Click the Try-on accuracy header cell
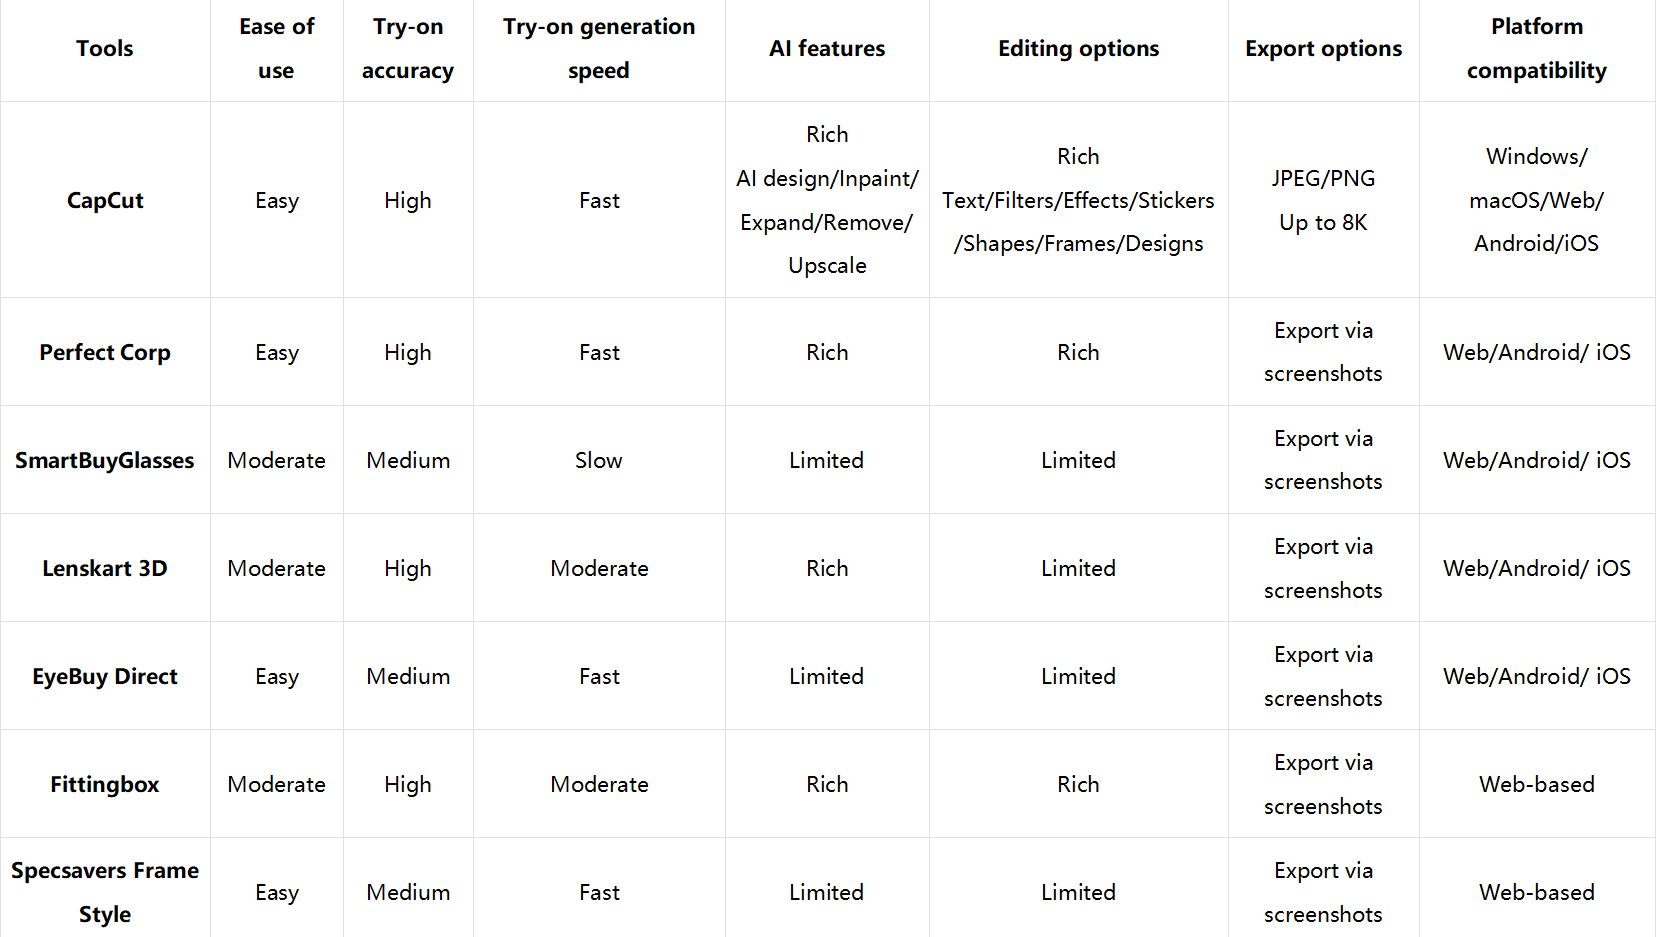The width and height of the screenshot is (1657, 937). coord(408,49)
